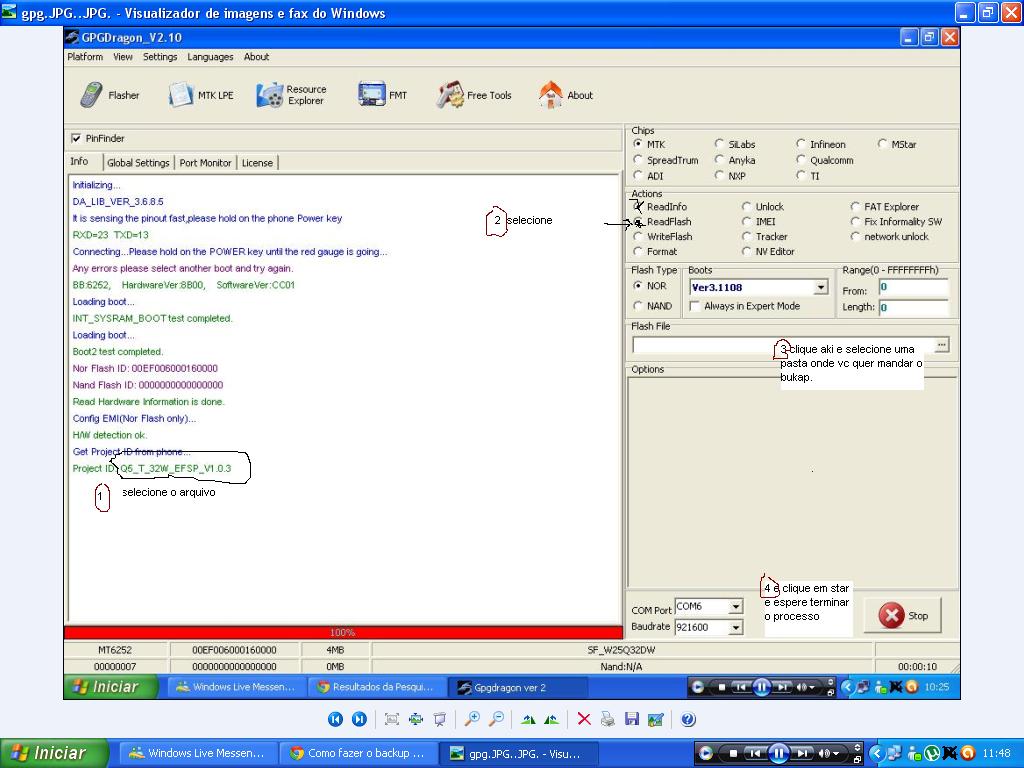Go to previous image in the viewer toolbar

[336, 719]
